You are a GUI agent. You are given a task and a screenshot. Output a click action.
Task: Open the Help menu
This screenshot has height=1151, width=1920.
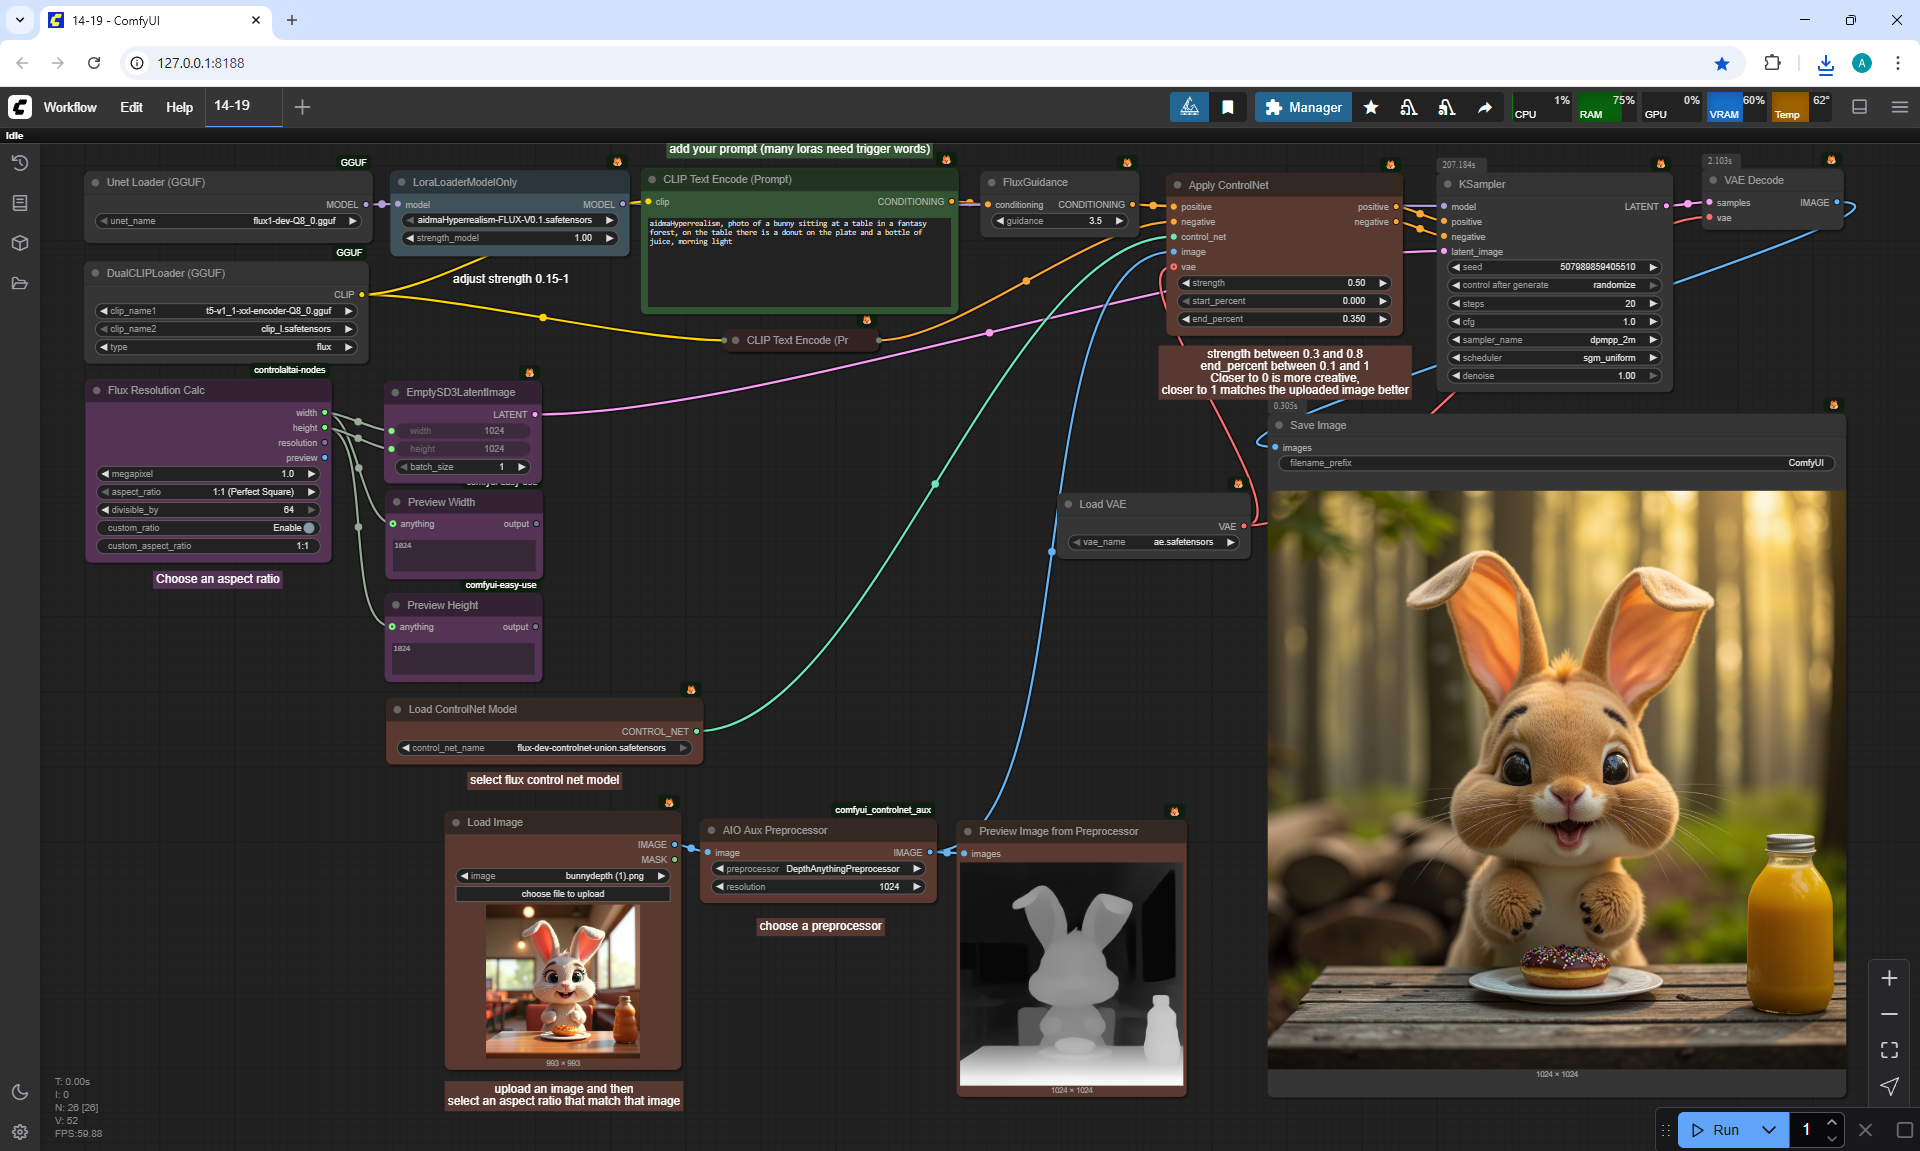[179, 107]
